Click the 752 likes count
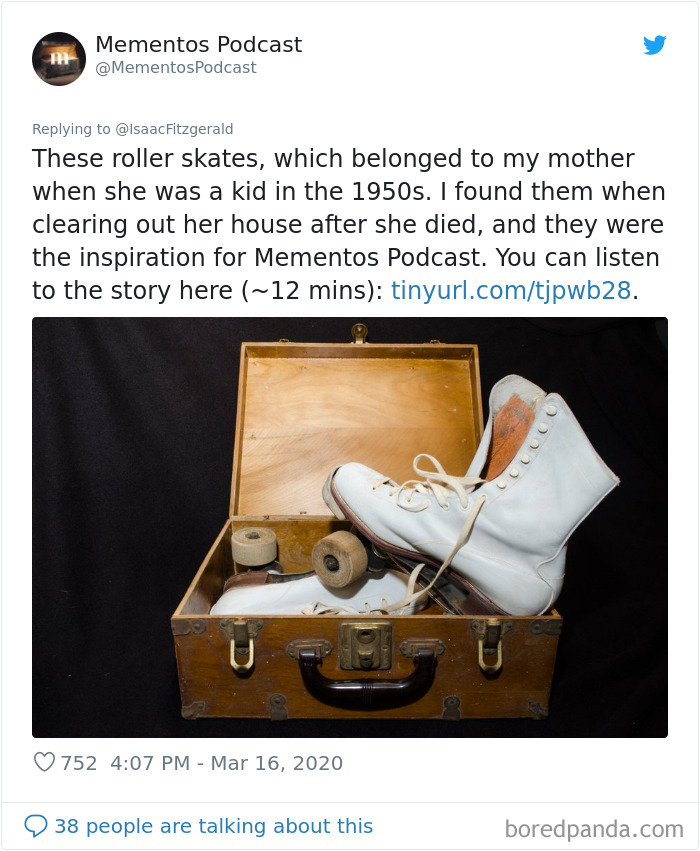Viewport: 700px width, 851px height. [75, 763]
